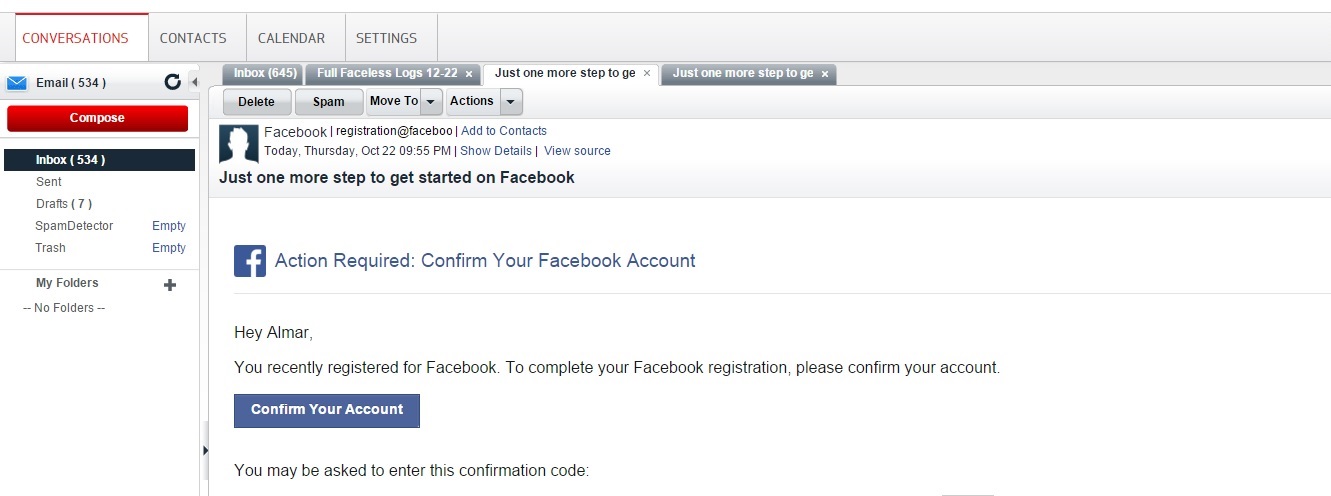Expand the Move To dropdown arrow
Viewport: 1331px width, 496px height.
(x=431, y=102)
